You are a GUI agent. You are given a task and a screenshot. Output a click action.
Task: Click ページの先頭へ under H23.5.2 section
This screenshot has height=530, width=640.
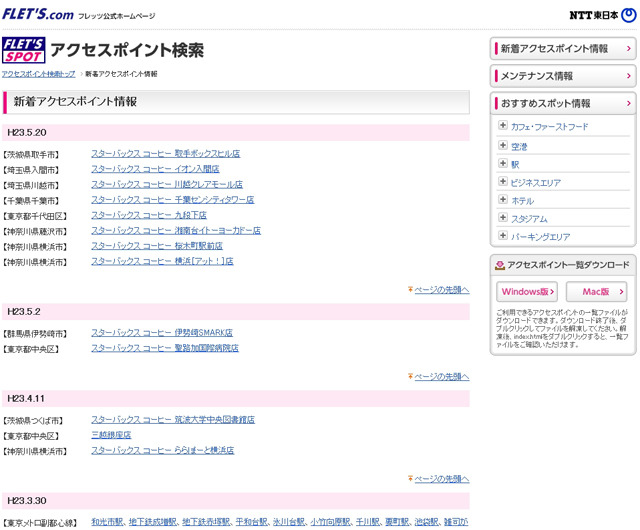coord(442,376)
